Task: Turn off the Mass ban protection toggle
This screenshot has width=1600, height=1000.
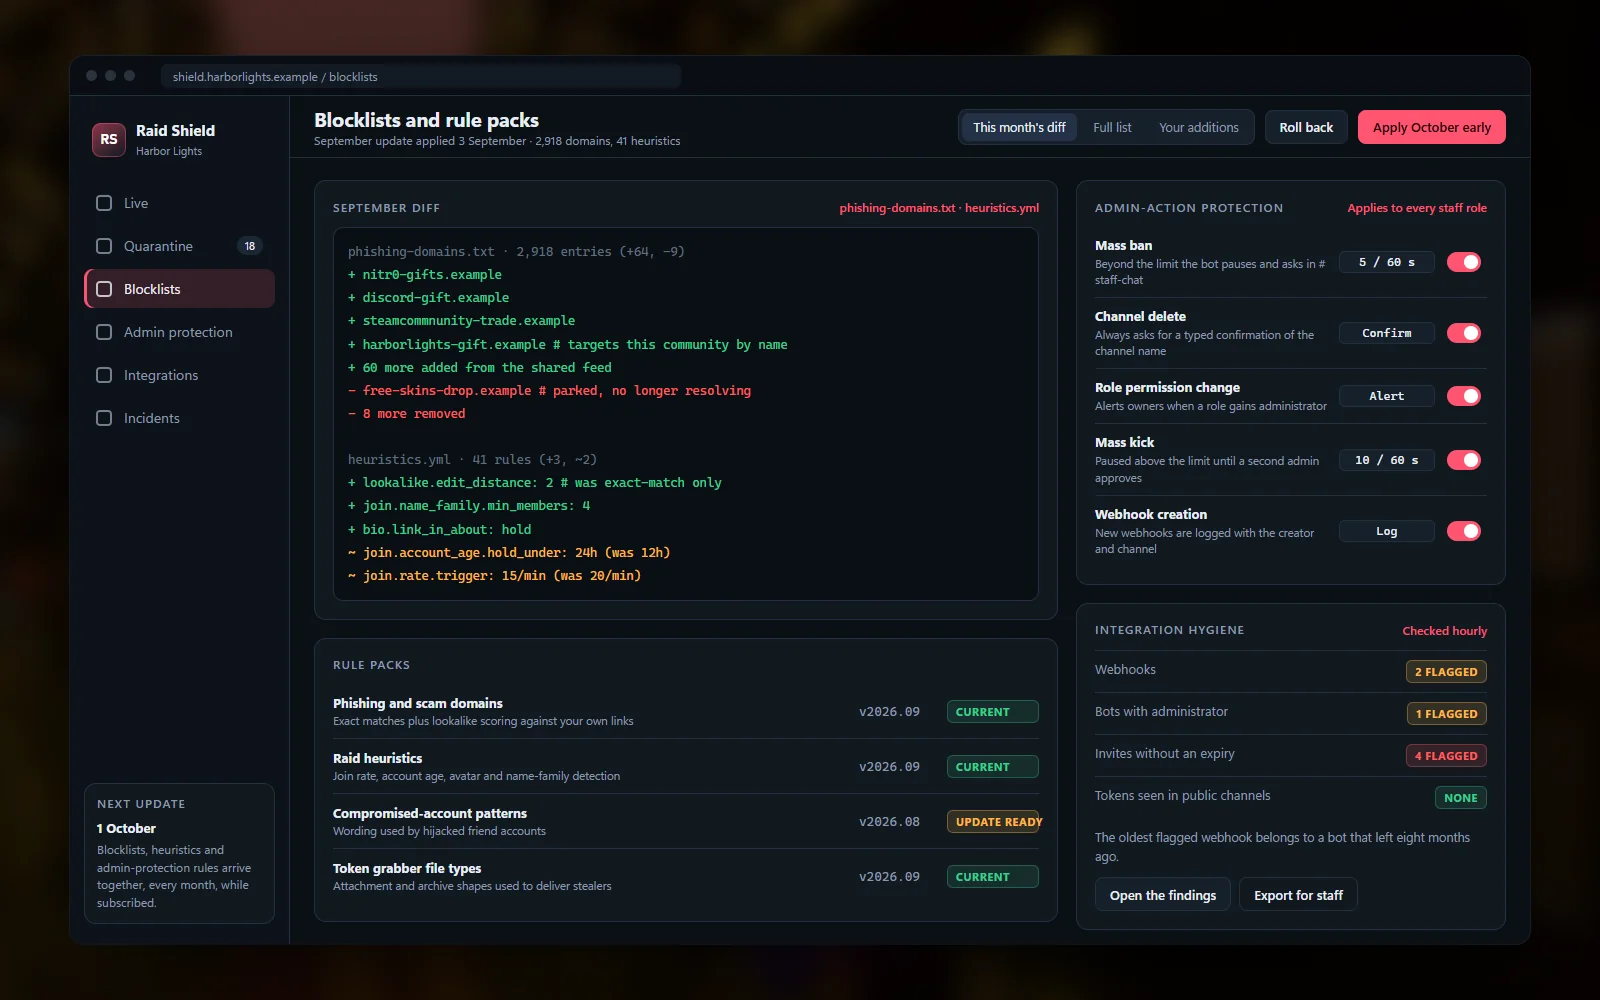Action: point(1464,262)
